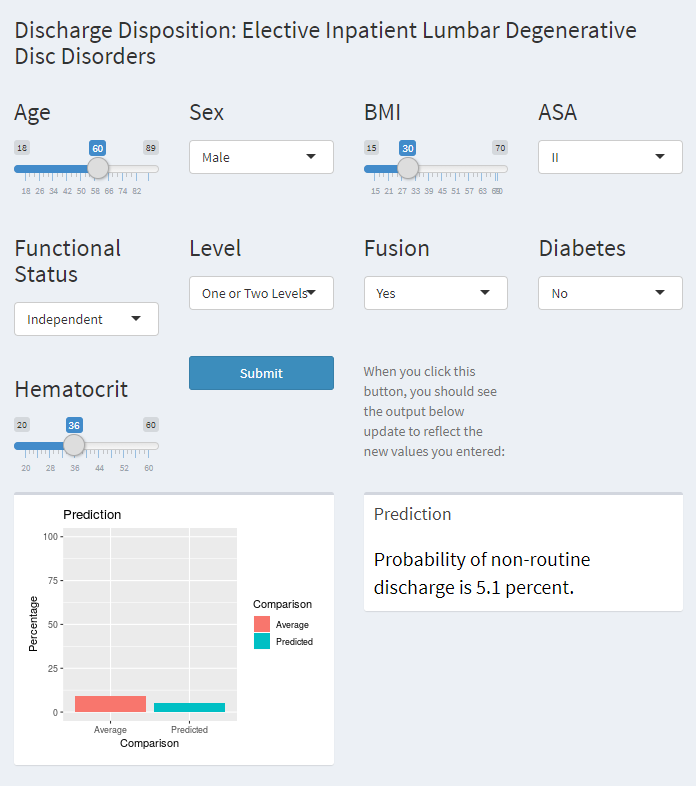Image resolution: width=696 pixels, height=786 pixels.
Task: Click the red Average bar in chart
Action: pos(110,704)
